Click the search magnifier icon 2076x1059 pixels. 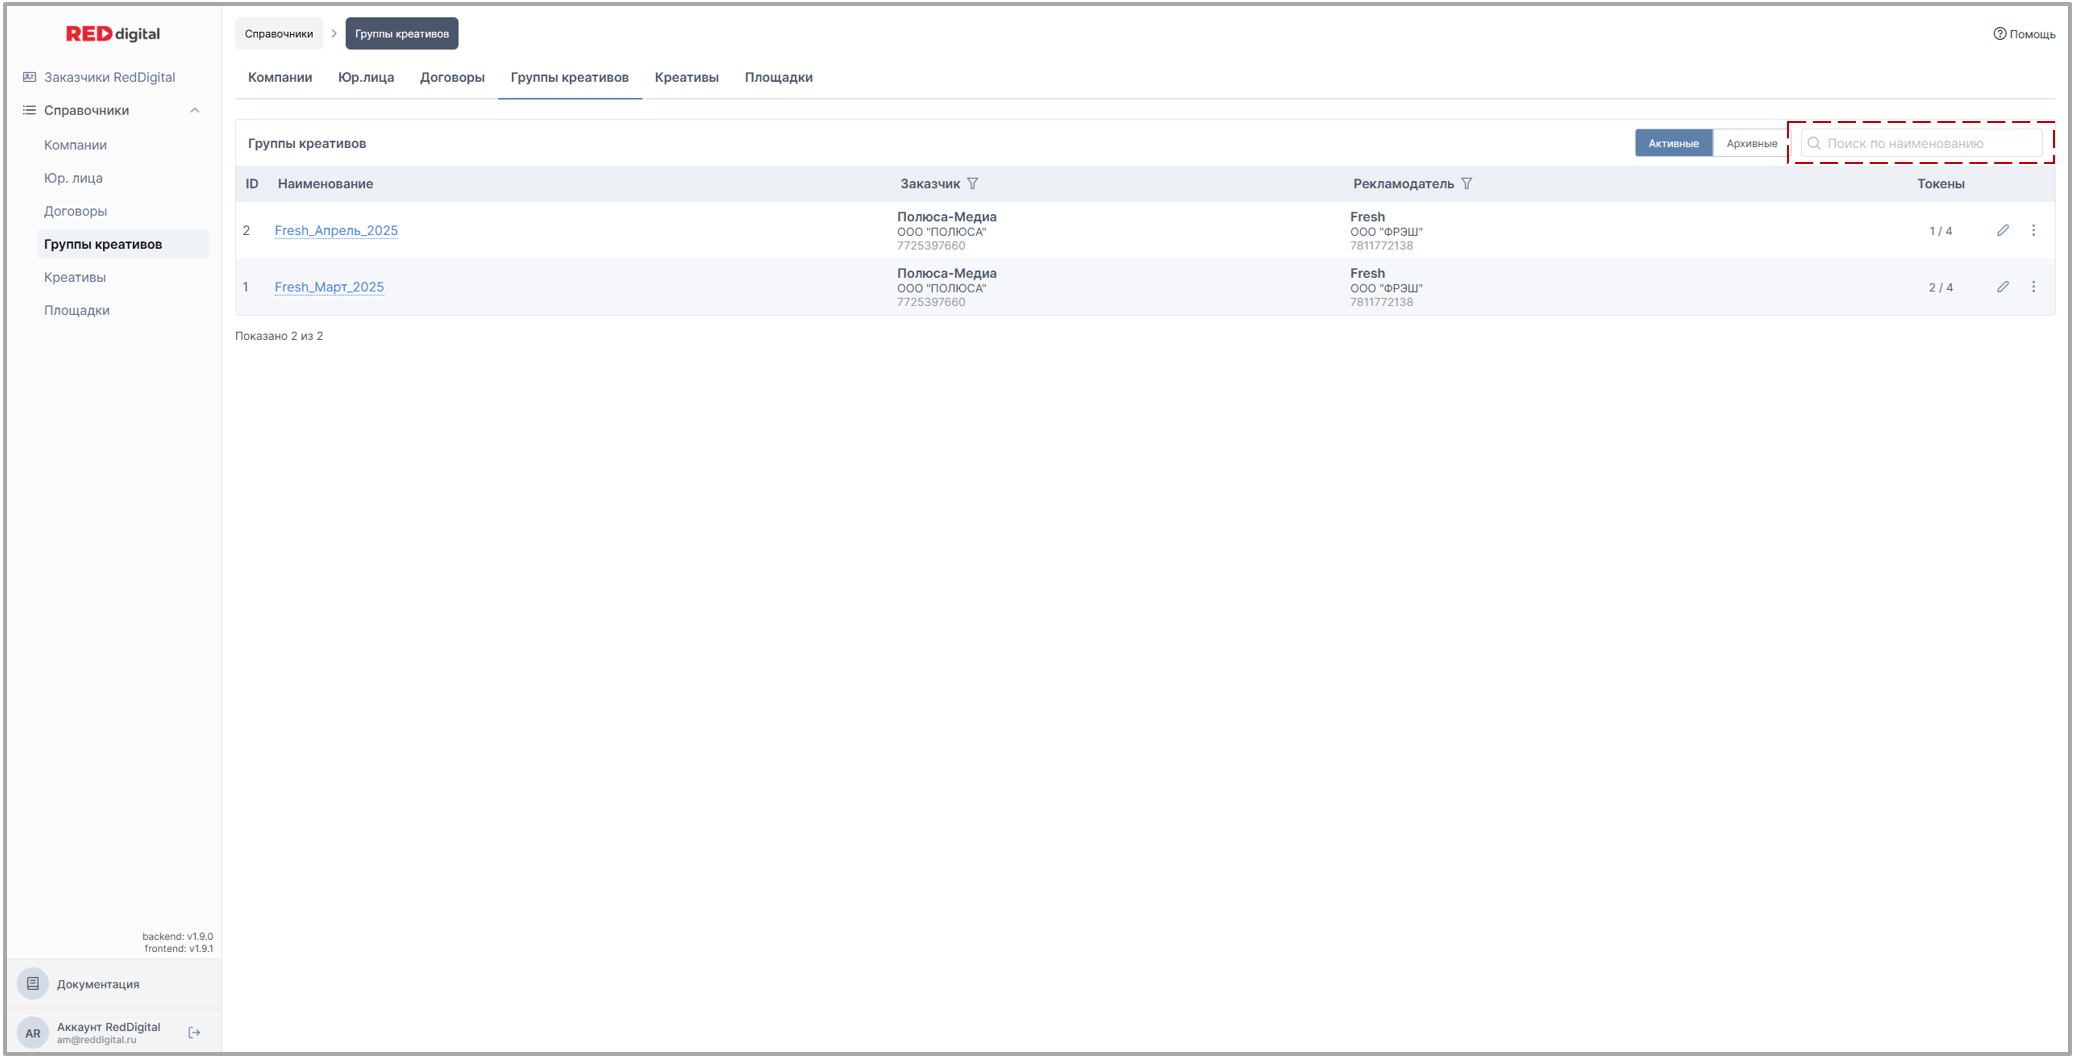1814,143
